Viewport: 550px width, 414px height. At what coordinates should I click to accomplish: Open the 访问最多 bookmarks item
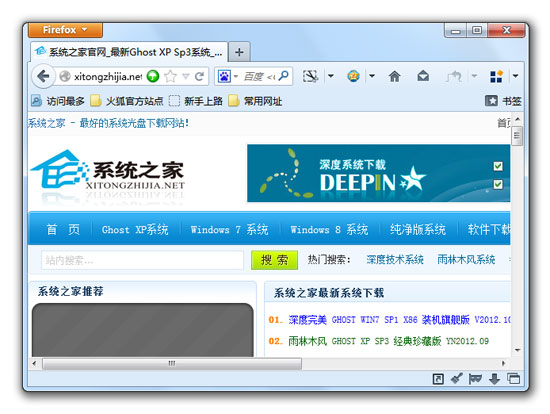point(58,101)
